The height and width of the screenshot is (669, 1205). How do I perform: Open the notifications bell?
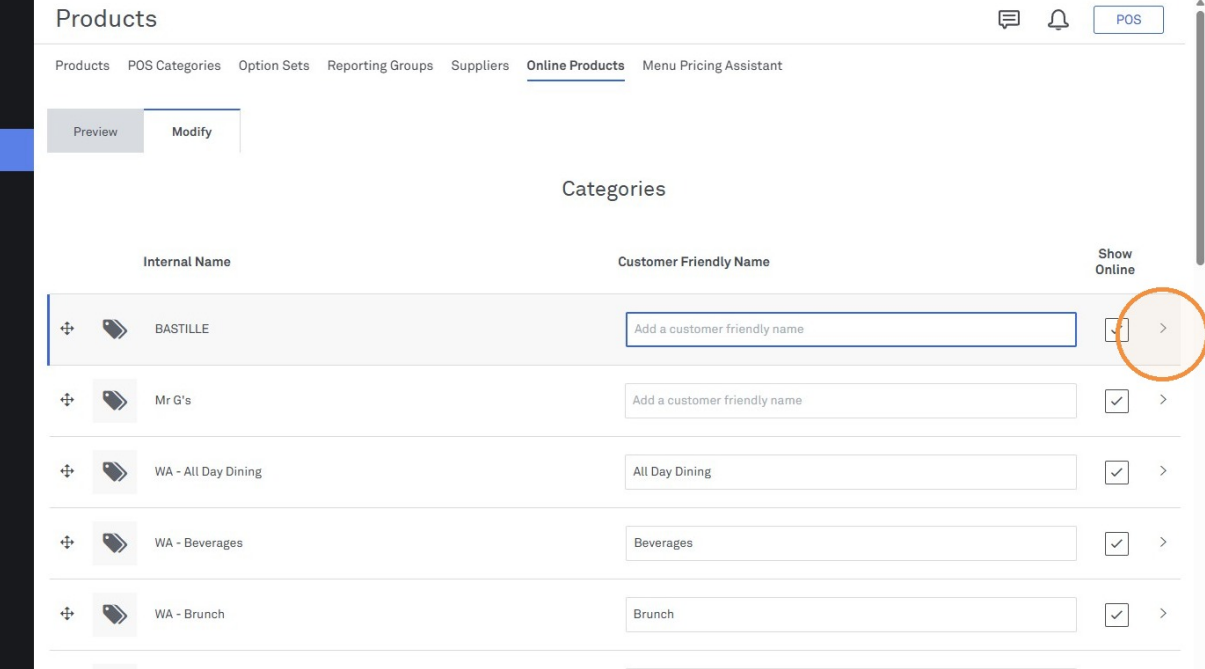pos(1058,19)
